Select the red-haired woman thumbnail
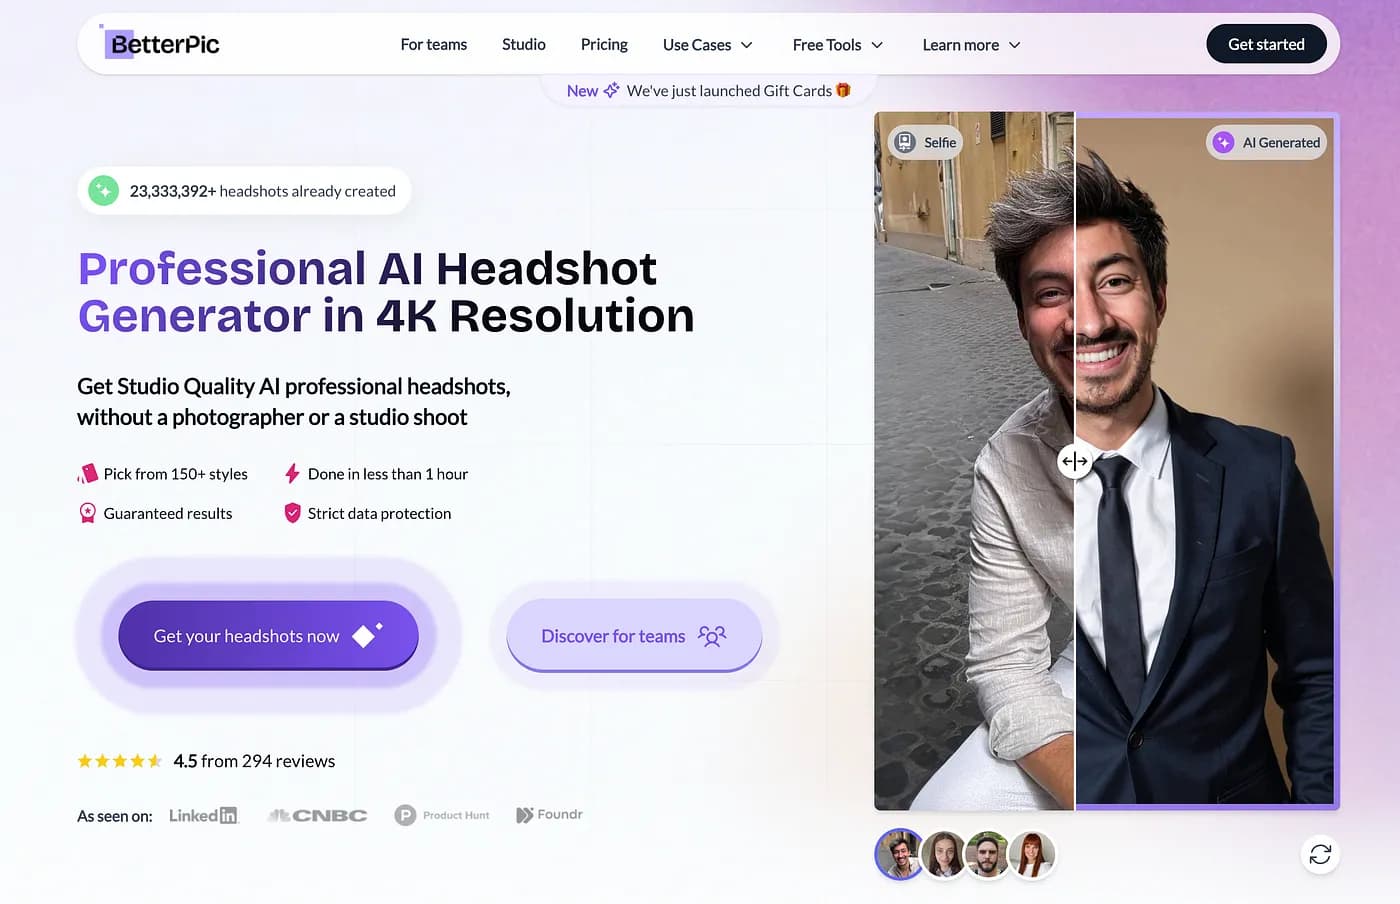The image size is (1400, 904). click(1031, 855)
